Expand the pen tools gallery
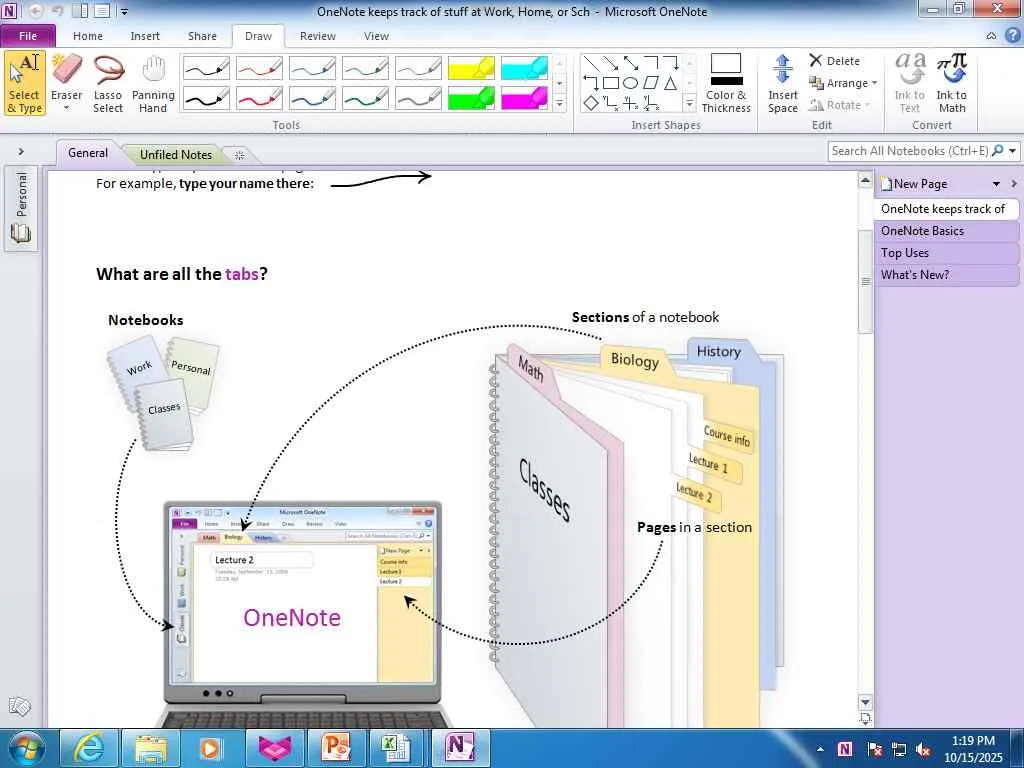1024x768 pixels. tap(560, 104)
